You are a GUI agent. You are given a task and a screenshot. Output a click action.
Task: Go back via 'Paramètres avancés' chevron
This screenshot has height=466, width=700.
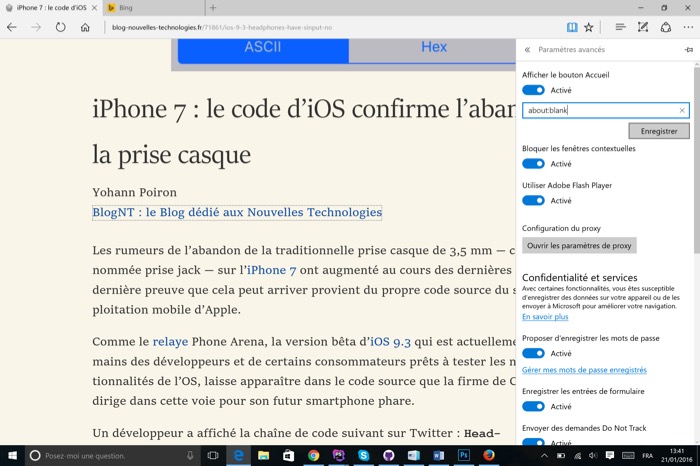click(527, 49)
